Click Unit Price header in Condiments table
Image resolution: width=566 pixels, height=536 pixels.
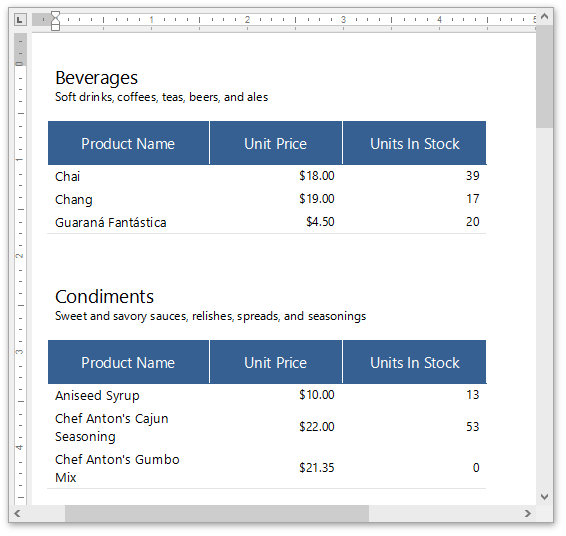[x=276, y=362]
